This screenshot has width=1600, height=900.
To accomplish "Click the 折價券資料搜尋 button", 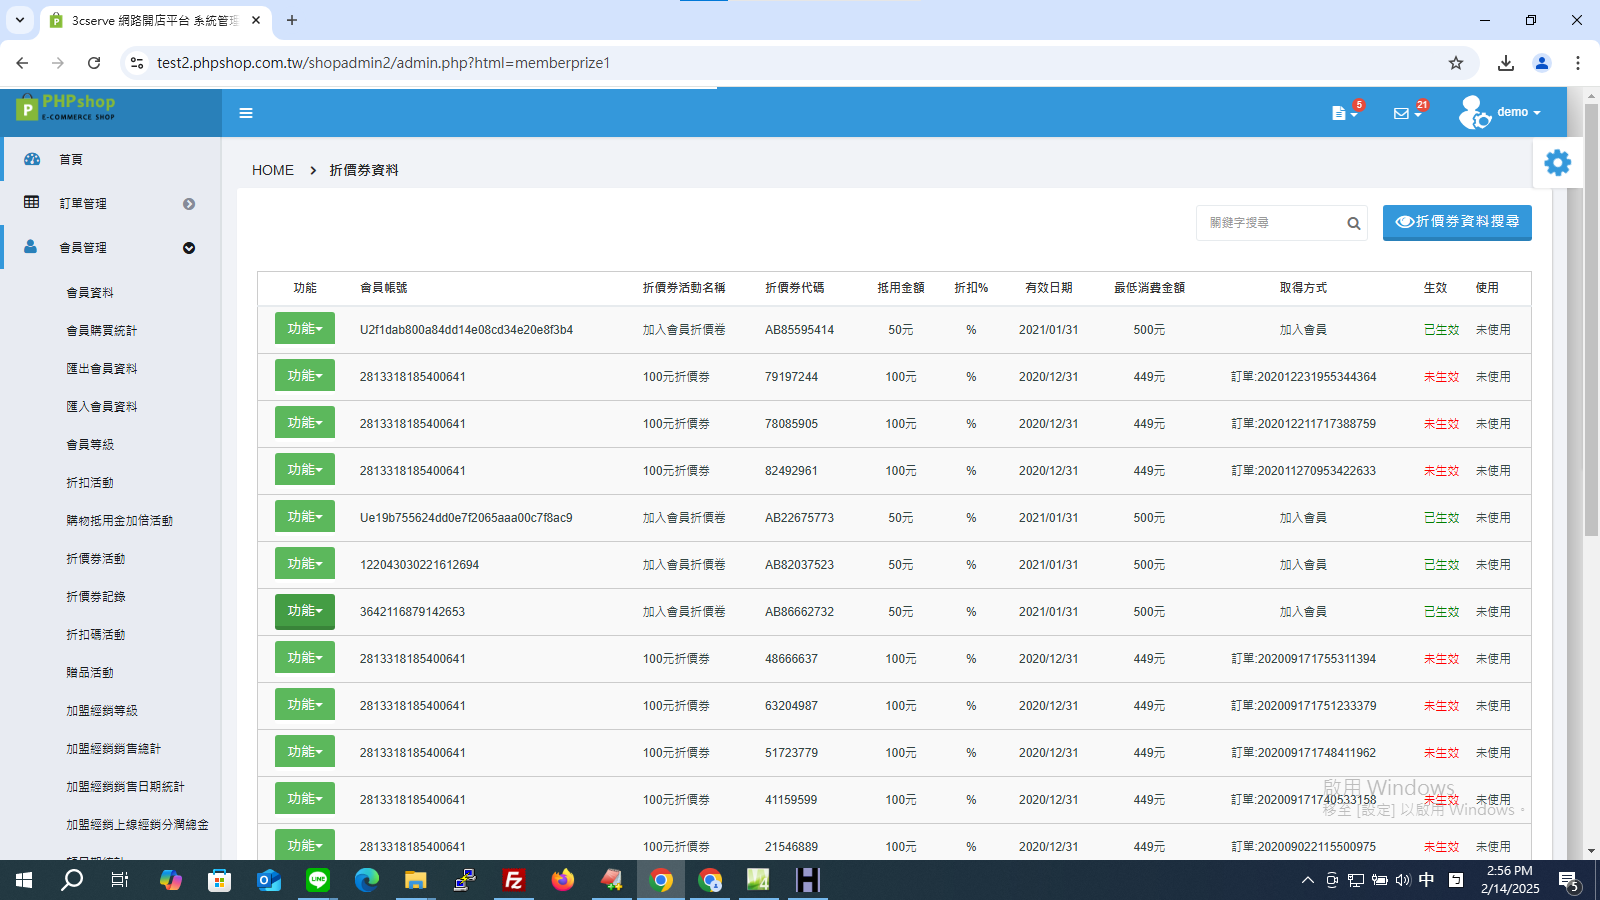I will 1457,222.
